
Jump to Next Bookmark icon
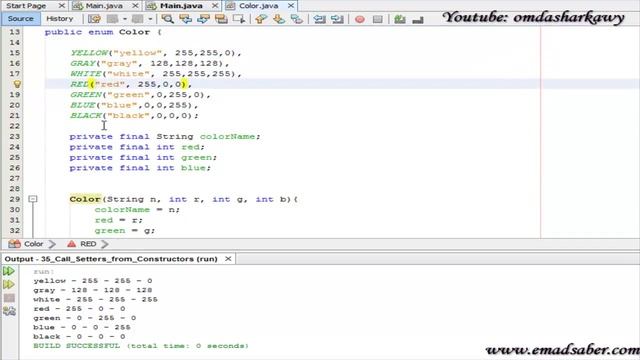279,19
